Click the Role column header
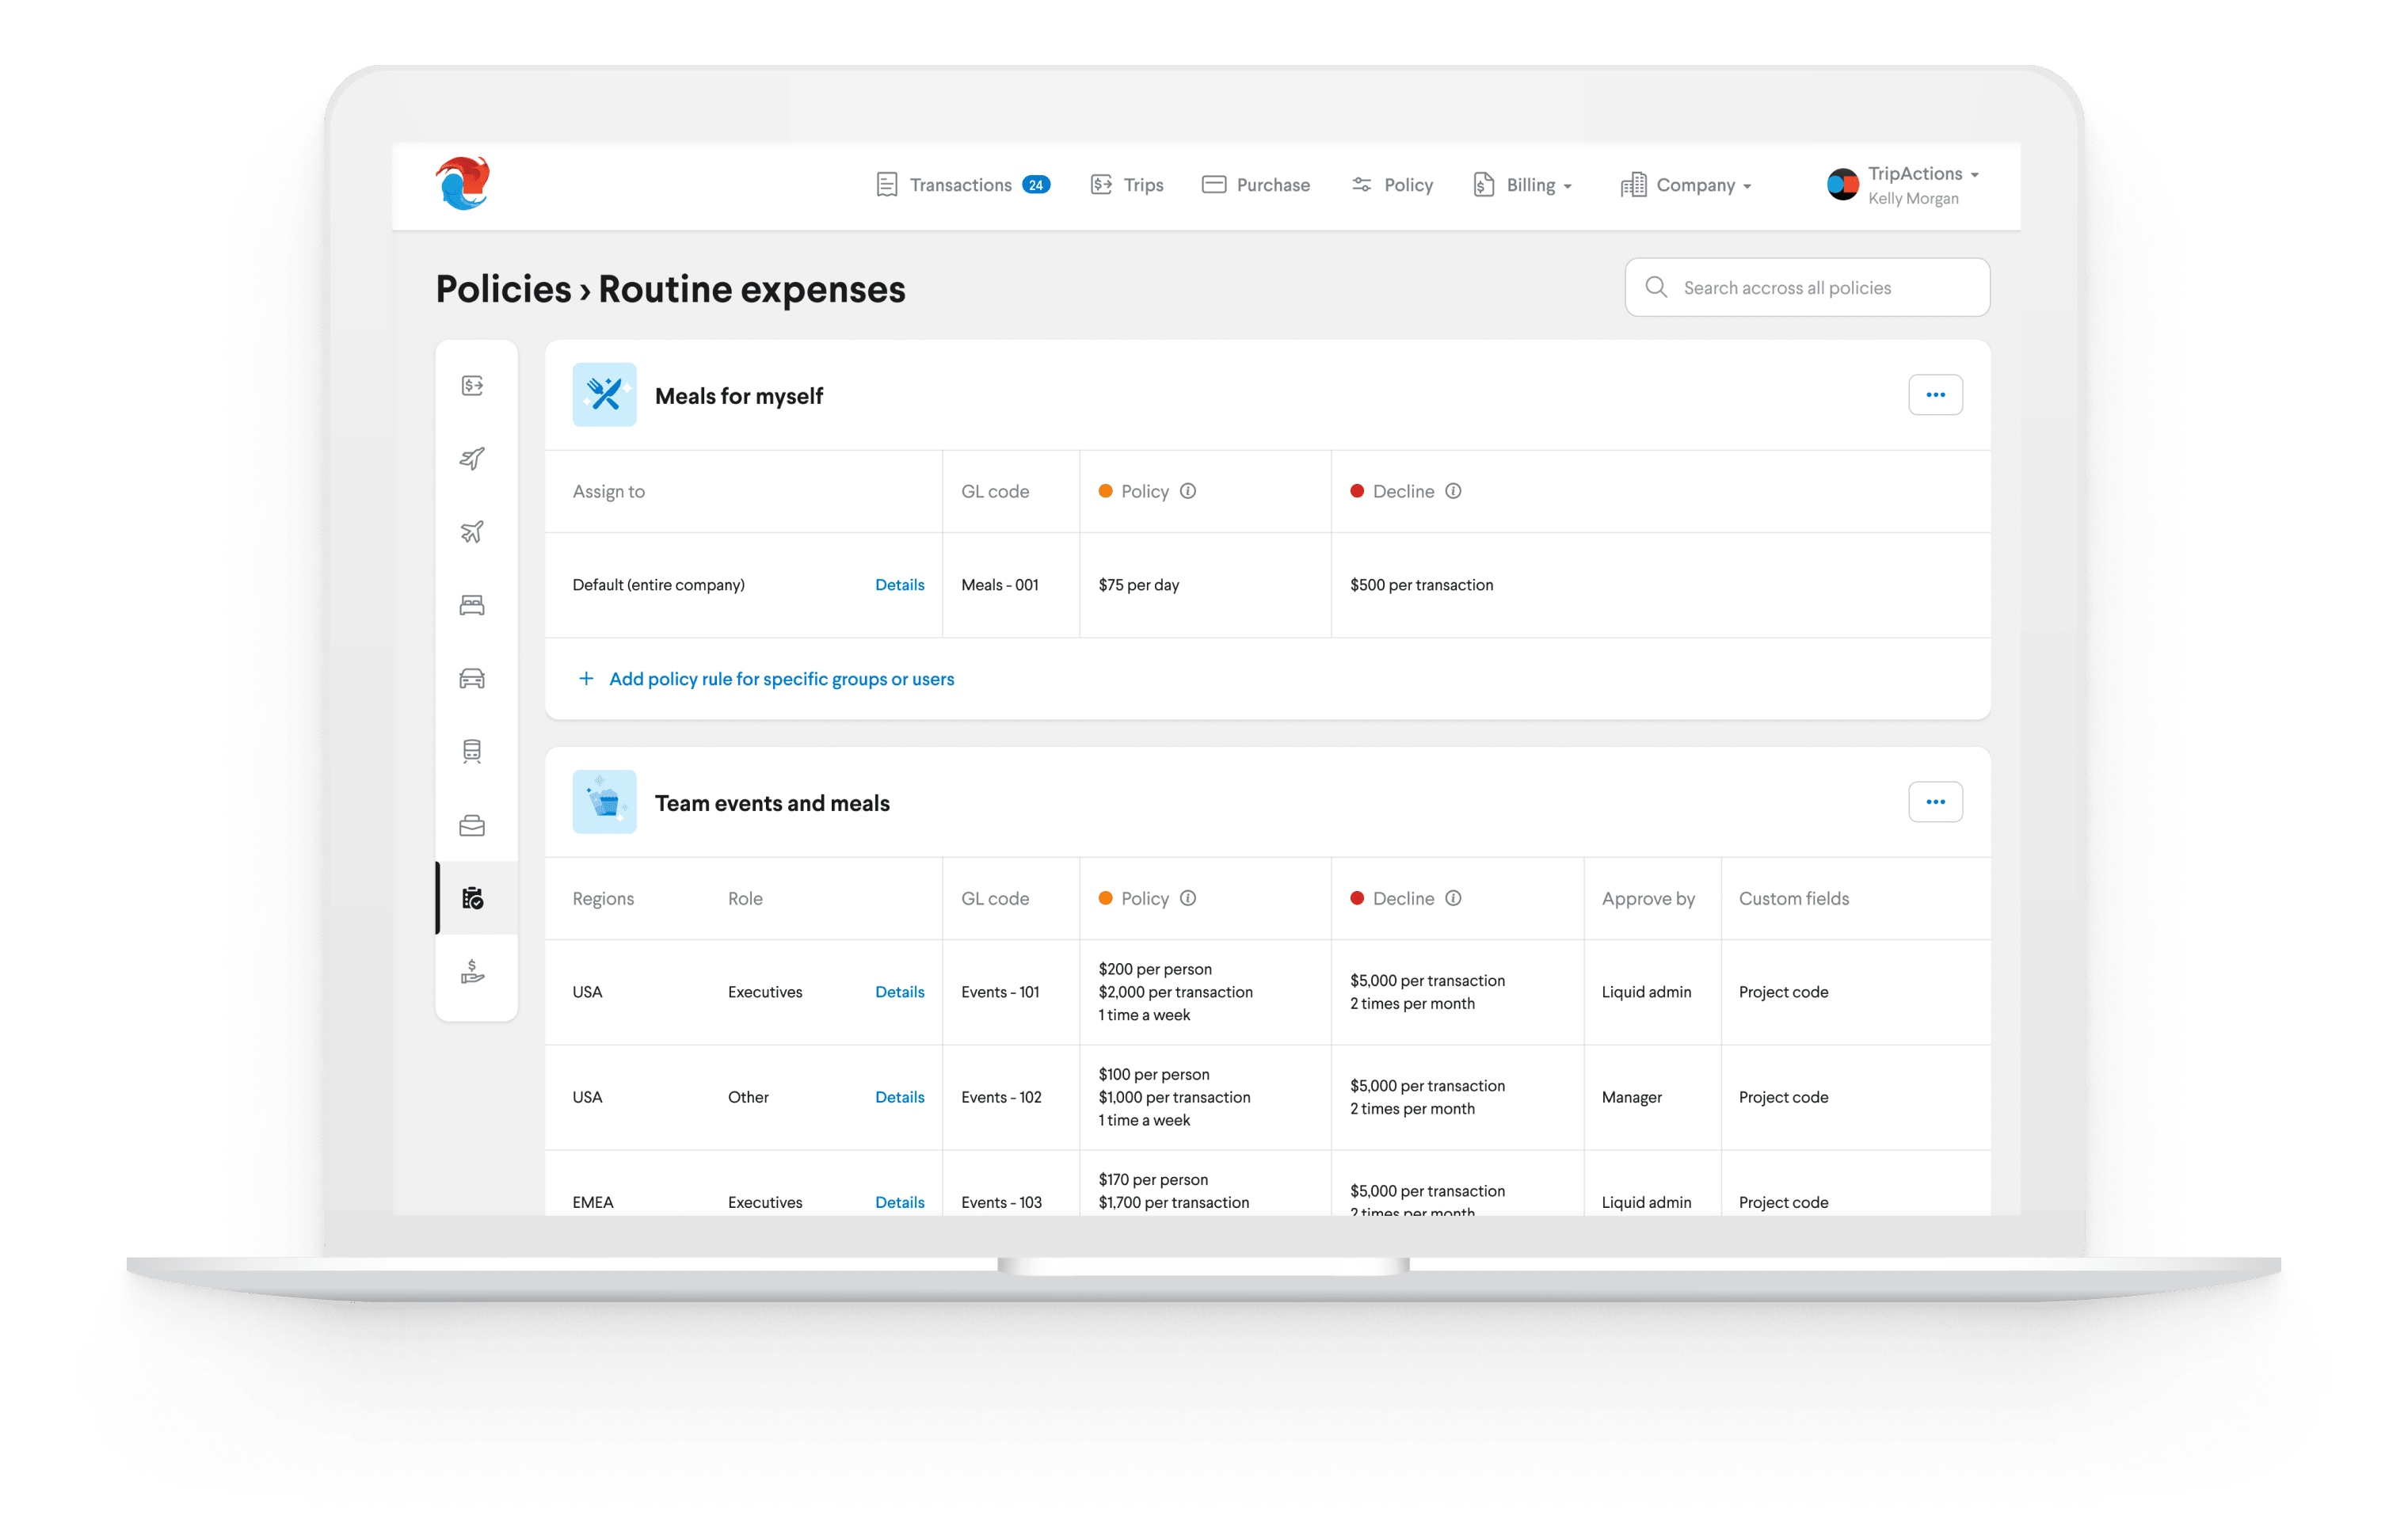This screenshot has height=1535, width=2408. (x=745, y=898)
